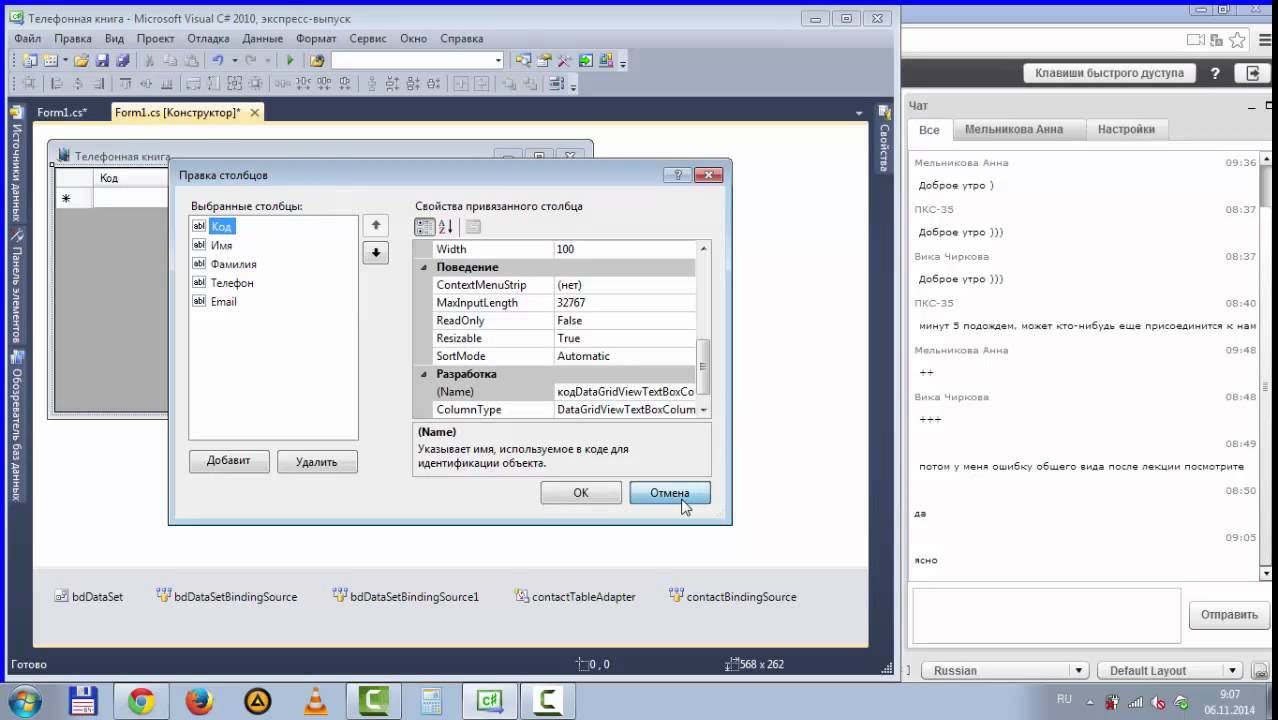Select the Все chat tab
The width and height of the screenshot is (1278, 720).
point(929,130)
